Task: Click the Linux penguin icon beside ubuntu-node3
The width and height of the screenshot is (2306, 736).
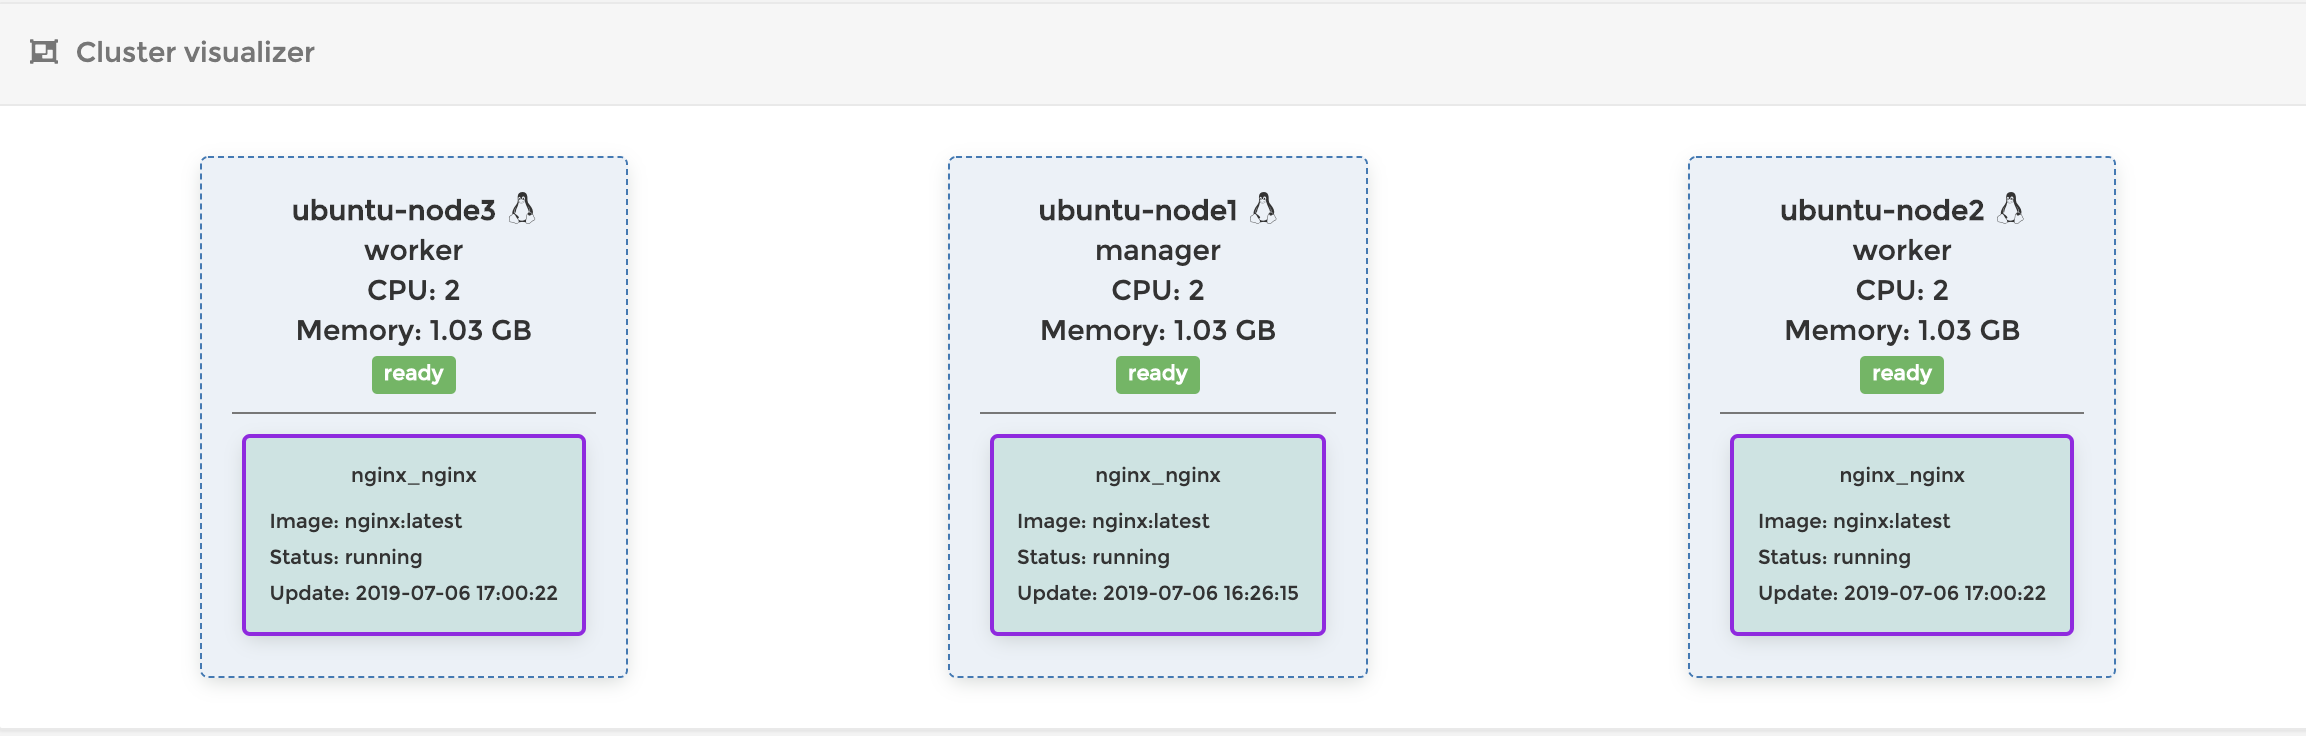Action: pyautogui.click(x=522, y=208)
